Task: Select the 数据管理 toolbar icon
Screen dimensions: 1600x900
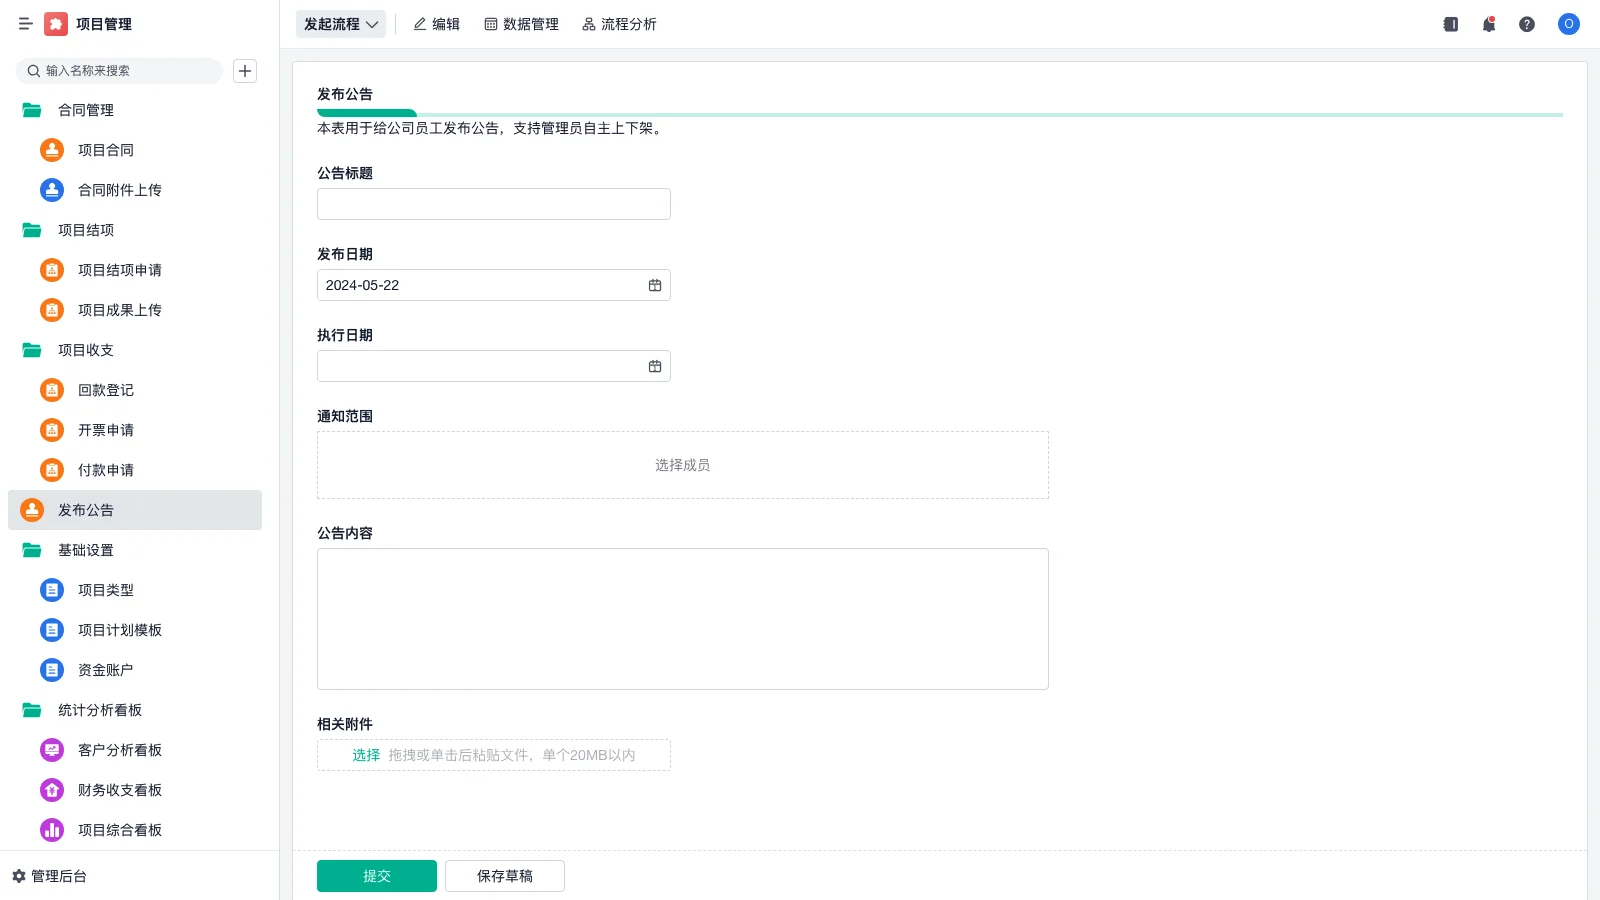Action: click(490, 24)
